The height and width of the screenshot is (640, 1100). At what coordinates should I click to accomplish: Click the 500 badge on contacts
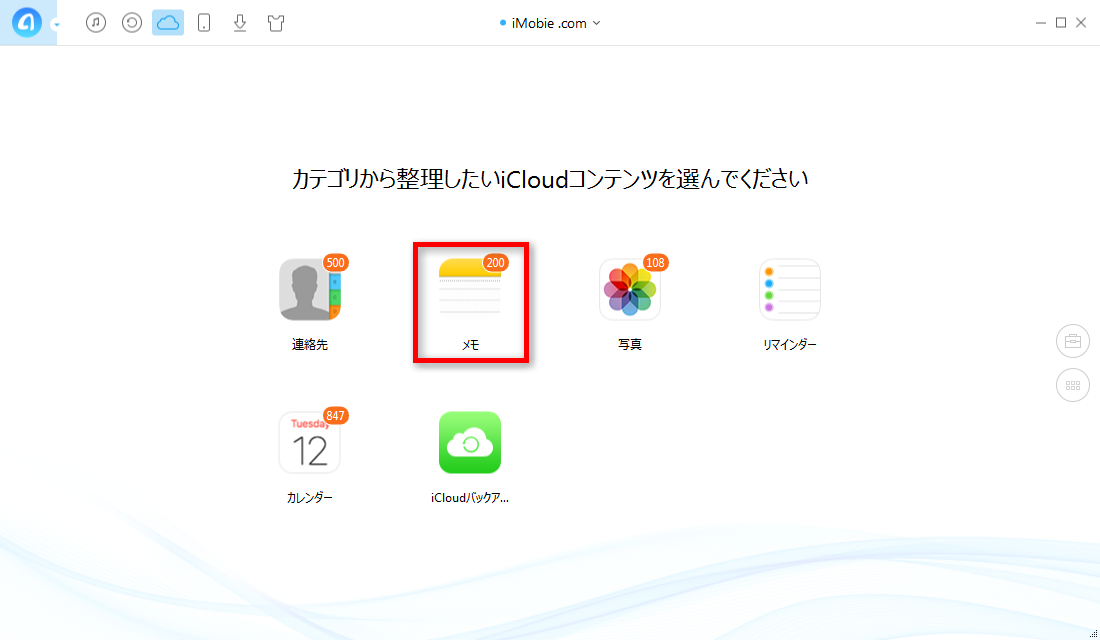click(335, 262)
